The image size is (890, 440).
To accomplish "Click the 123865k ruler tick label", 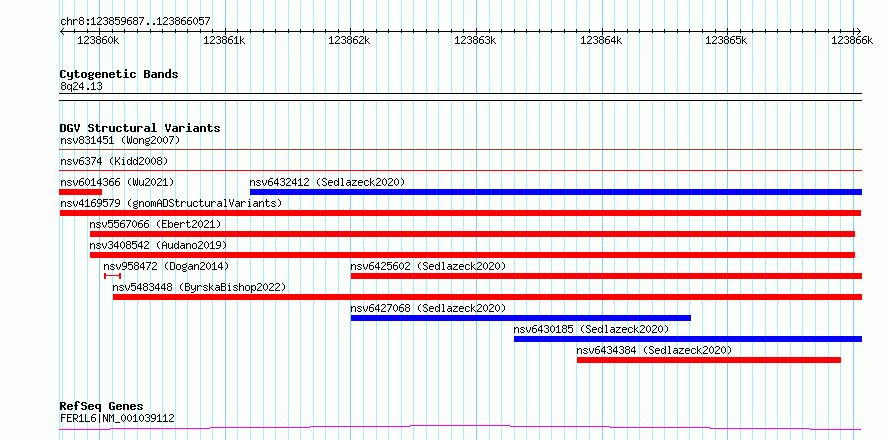I will click(x=727, y=40).
